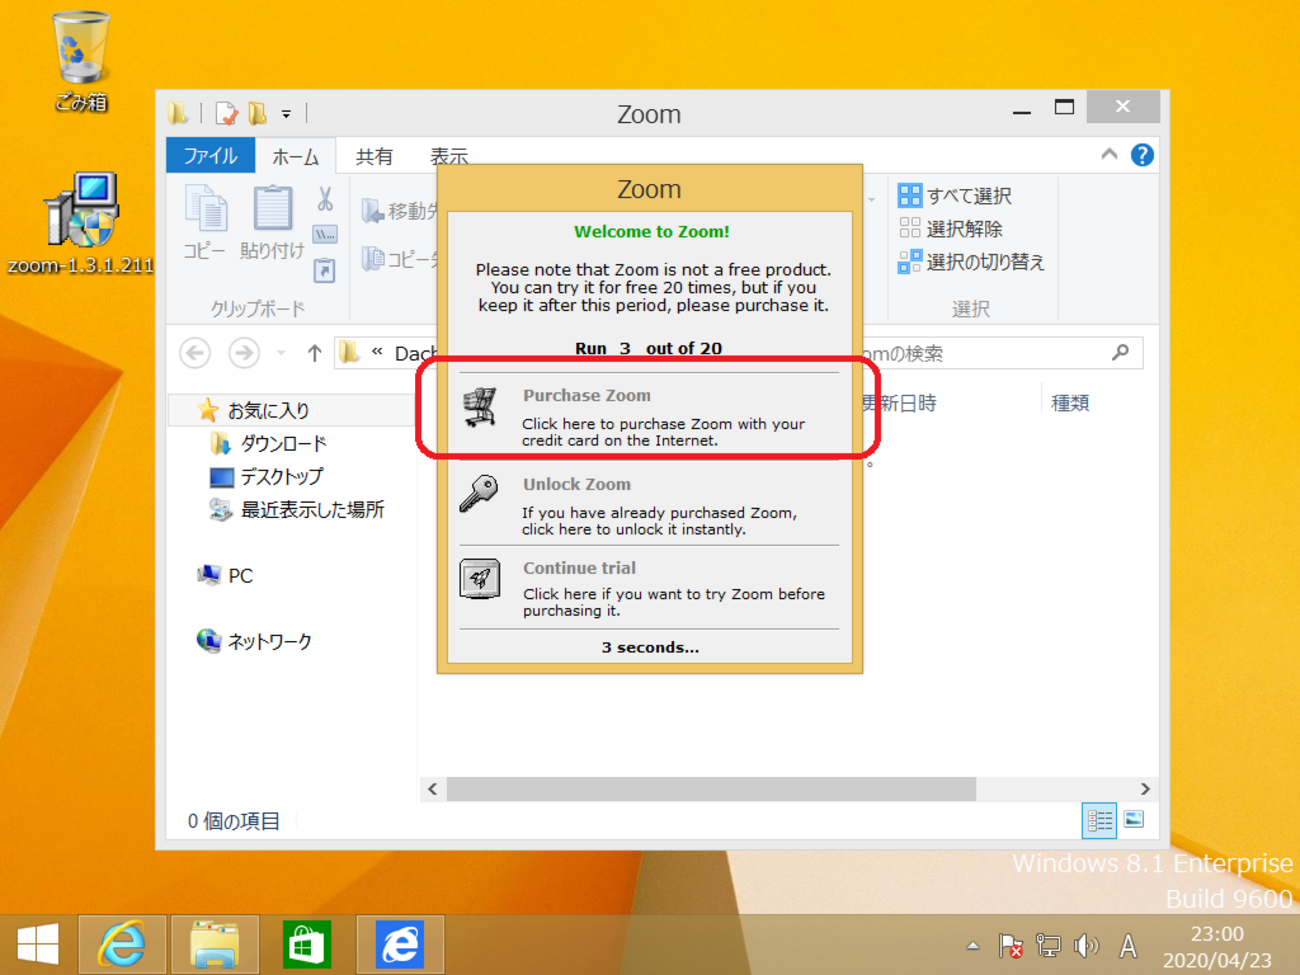
Task: Click the network tray icon
Action: point(1048,945)
